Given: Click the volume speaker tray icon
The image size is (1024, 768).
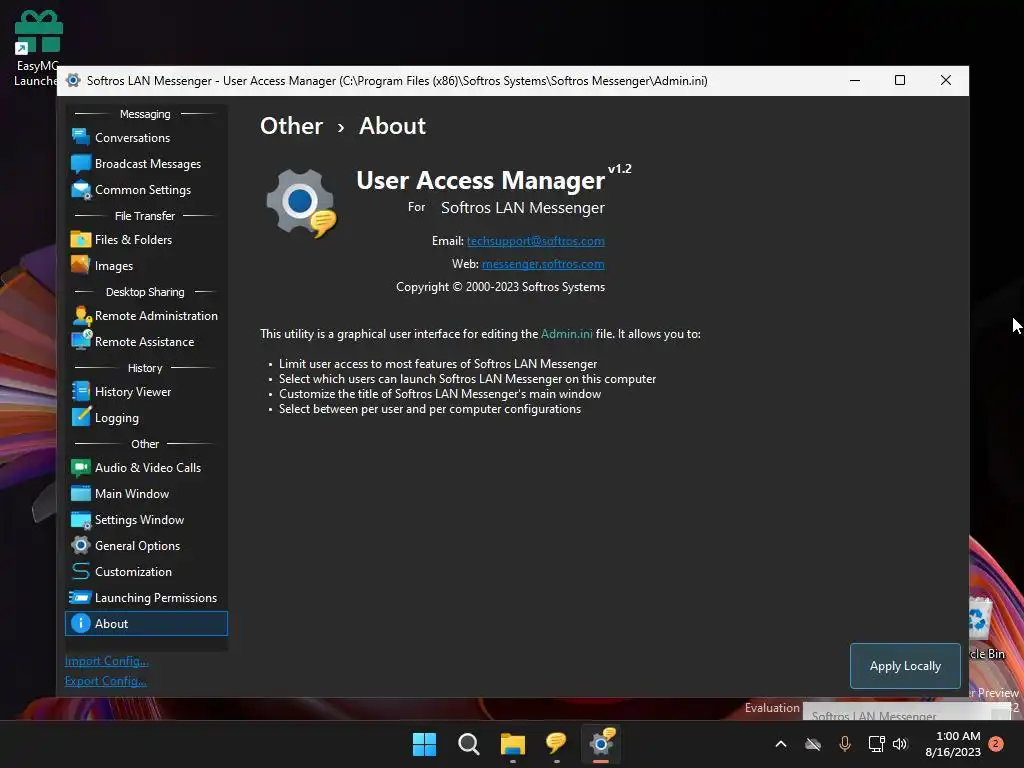Looking at the screenshot, I should point(901,744).
